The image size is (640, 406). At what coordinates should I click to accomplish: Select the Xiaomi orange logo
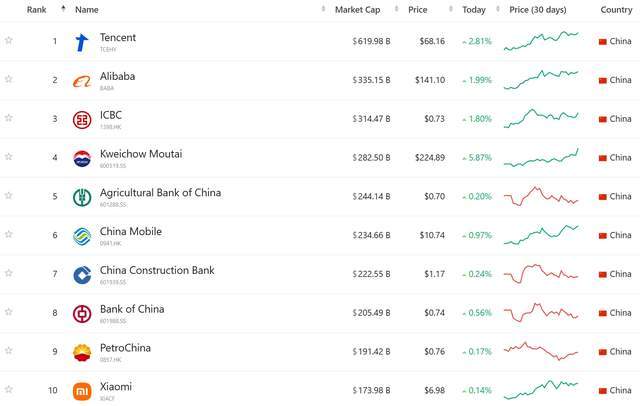coord(82,391)
